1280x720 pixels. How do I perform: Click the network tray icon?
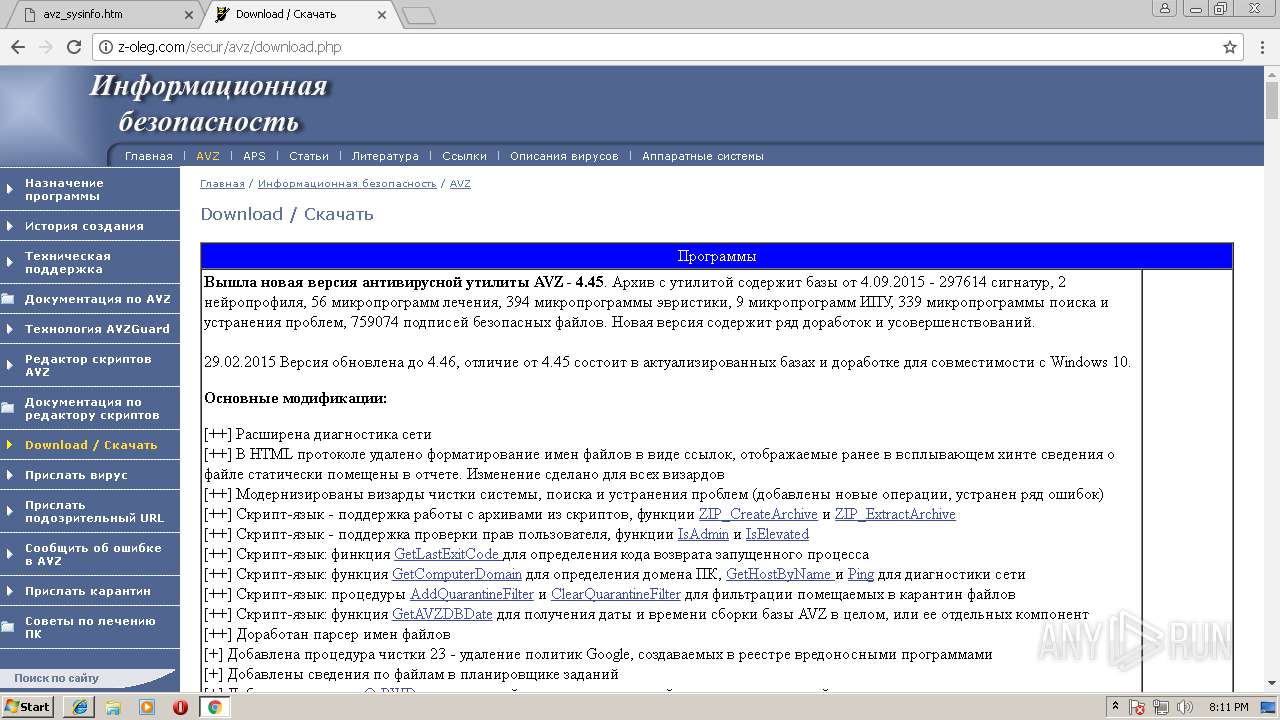1161,707
